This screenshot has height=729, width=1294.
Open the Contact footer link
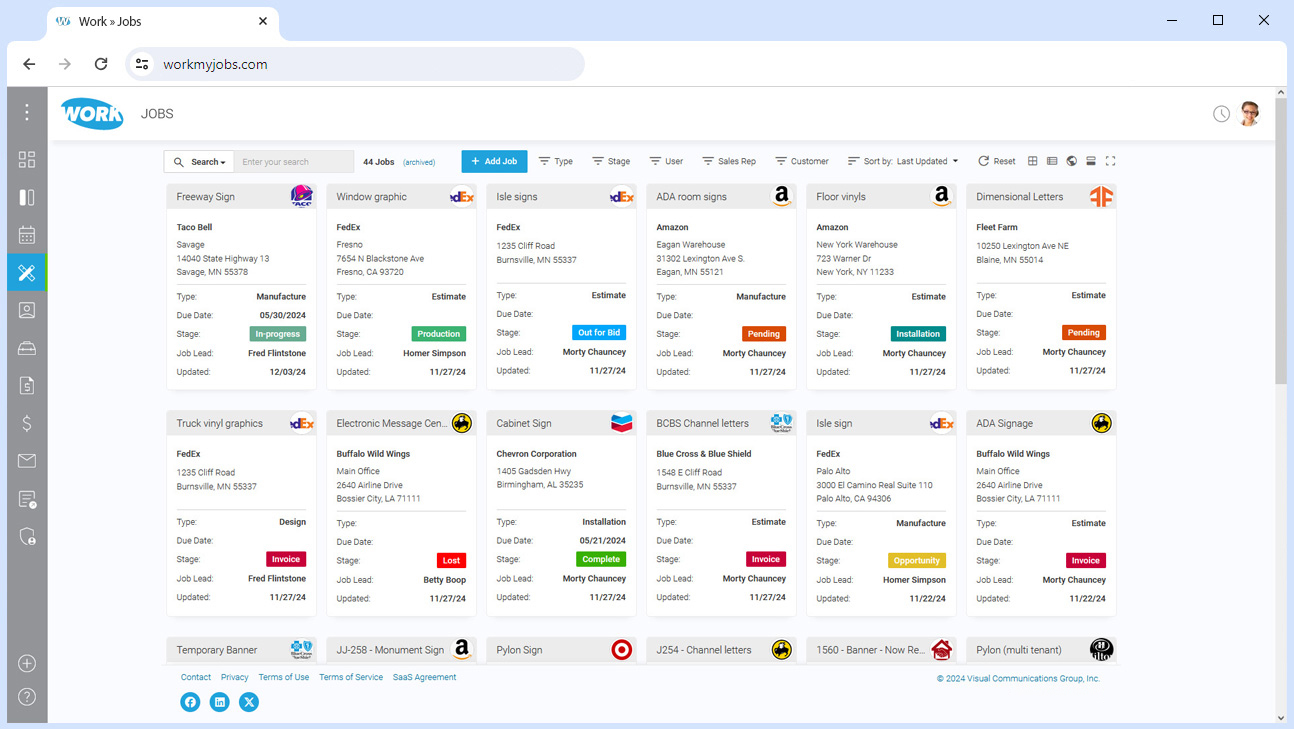coord(196,677)
